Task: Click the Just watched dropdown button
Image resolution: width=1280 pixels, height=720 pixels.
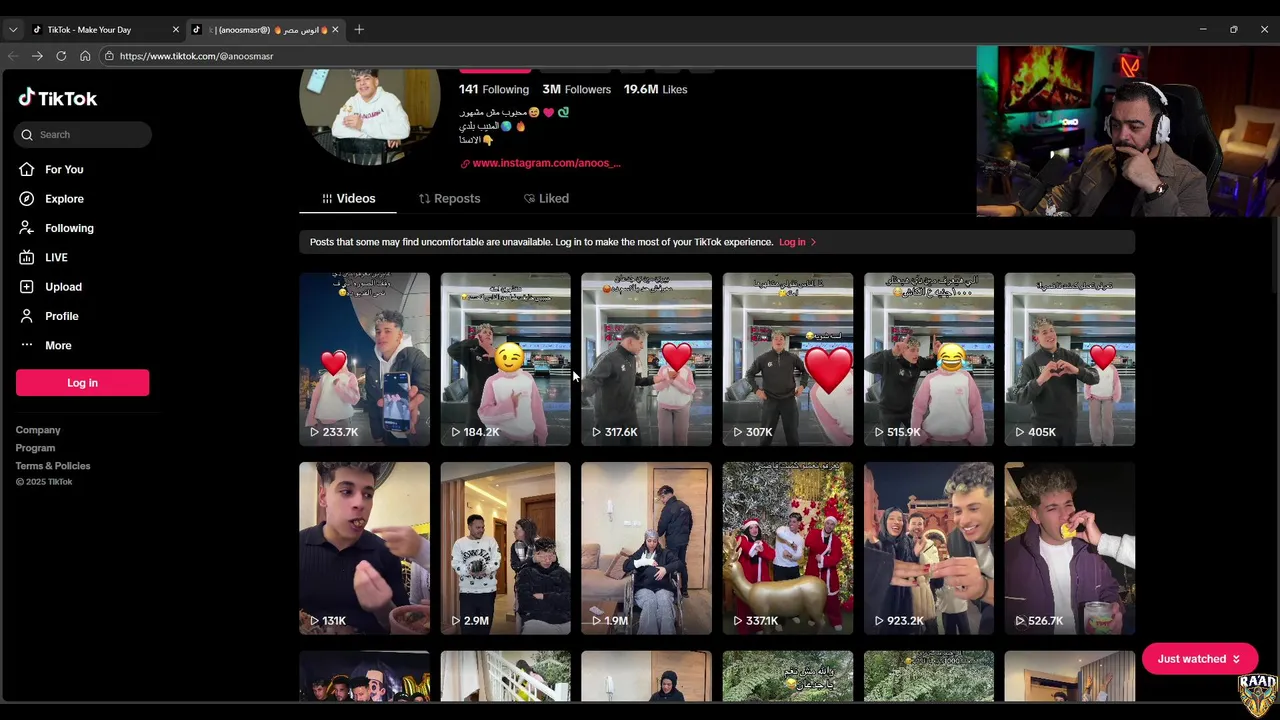Action: click(1199, 659)
